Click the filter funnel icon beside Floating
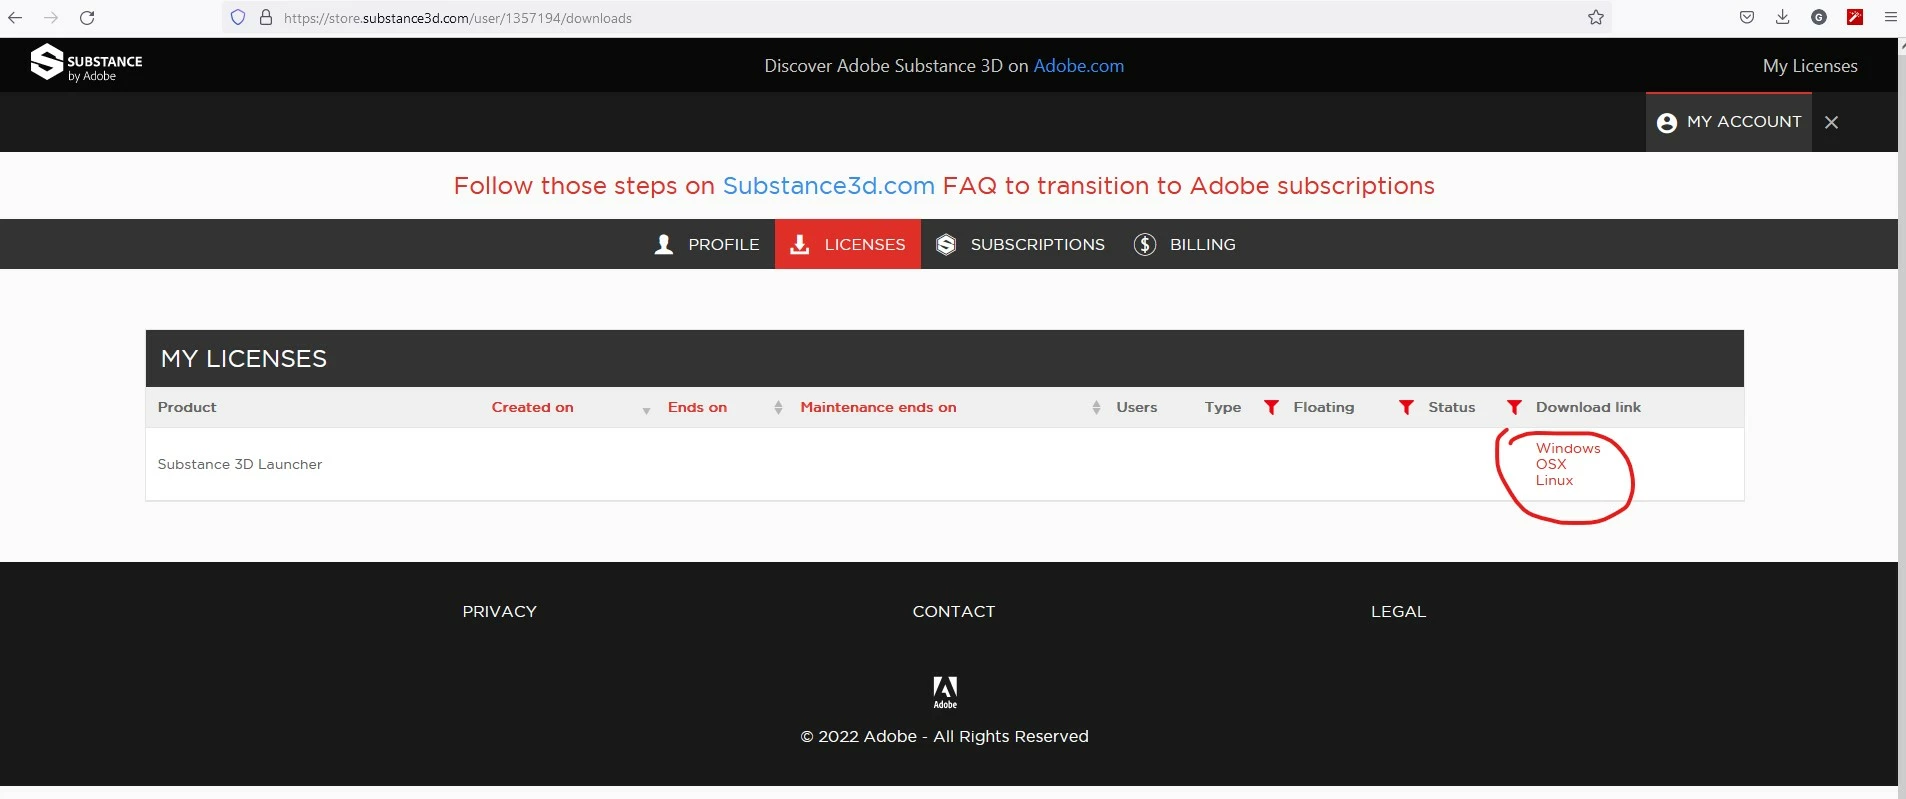The height and width of the screenshot is (799, 1906). click(x=1406, y=407)
